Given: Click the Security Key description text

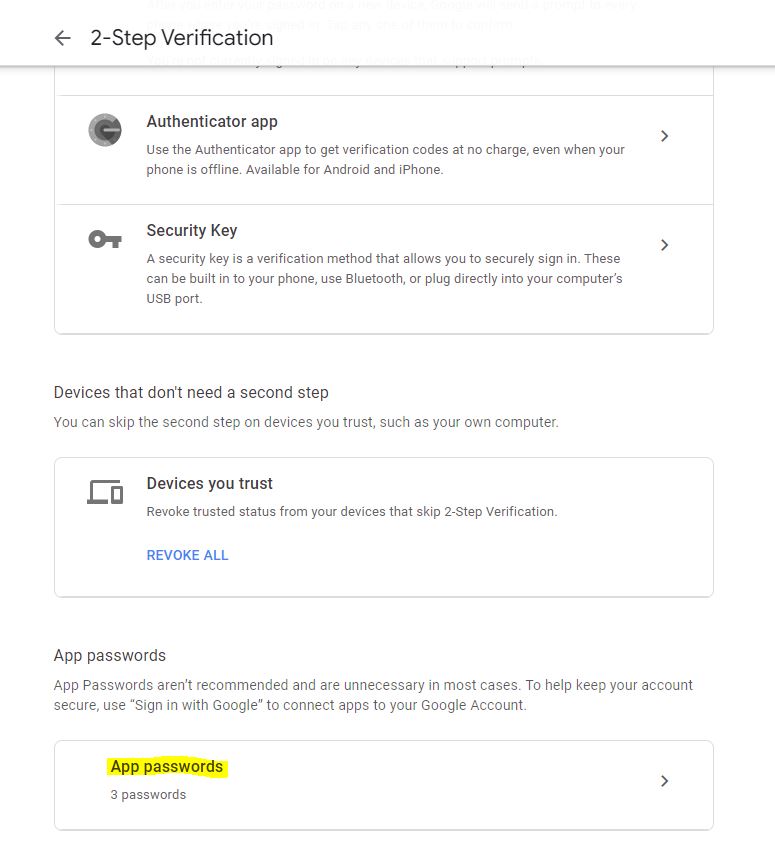Looking at the screenshot, I should coord(384,278).
